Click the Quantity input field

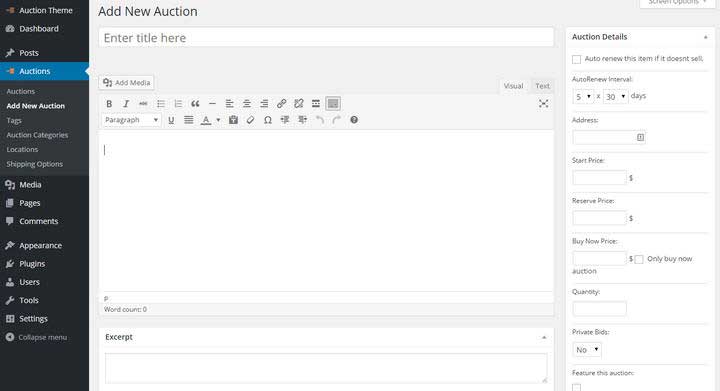[599, 308]
